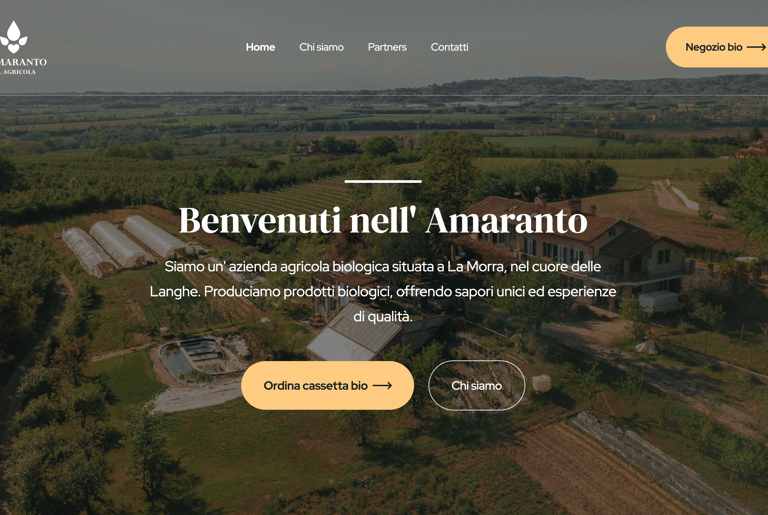Screen dimensions: 768x515
Task: Click the horizontal divider line under header
Action: click(384, 95)
